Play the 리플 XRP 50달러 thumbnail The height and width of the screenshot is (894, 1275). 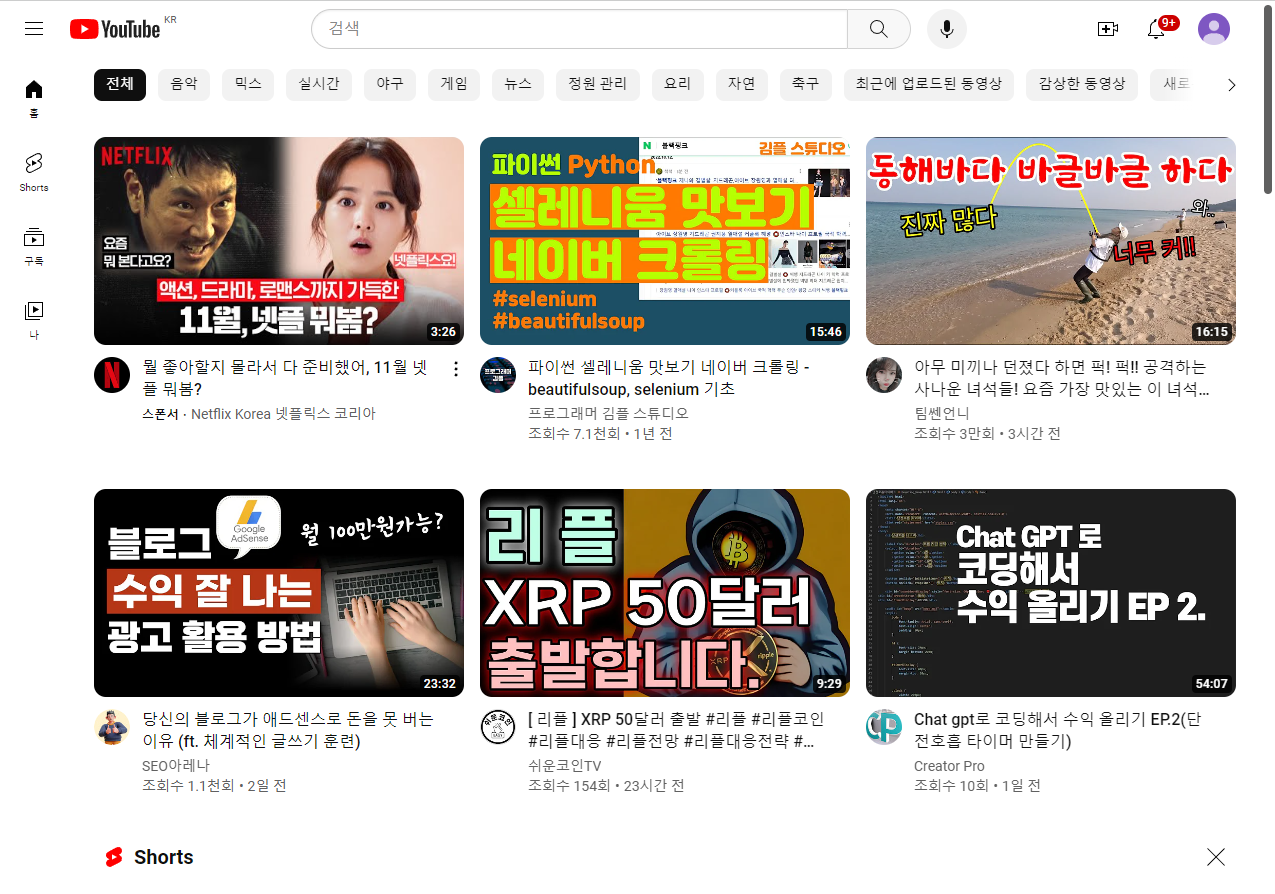point(665,593)
